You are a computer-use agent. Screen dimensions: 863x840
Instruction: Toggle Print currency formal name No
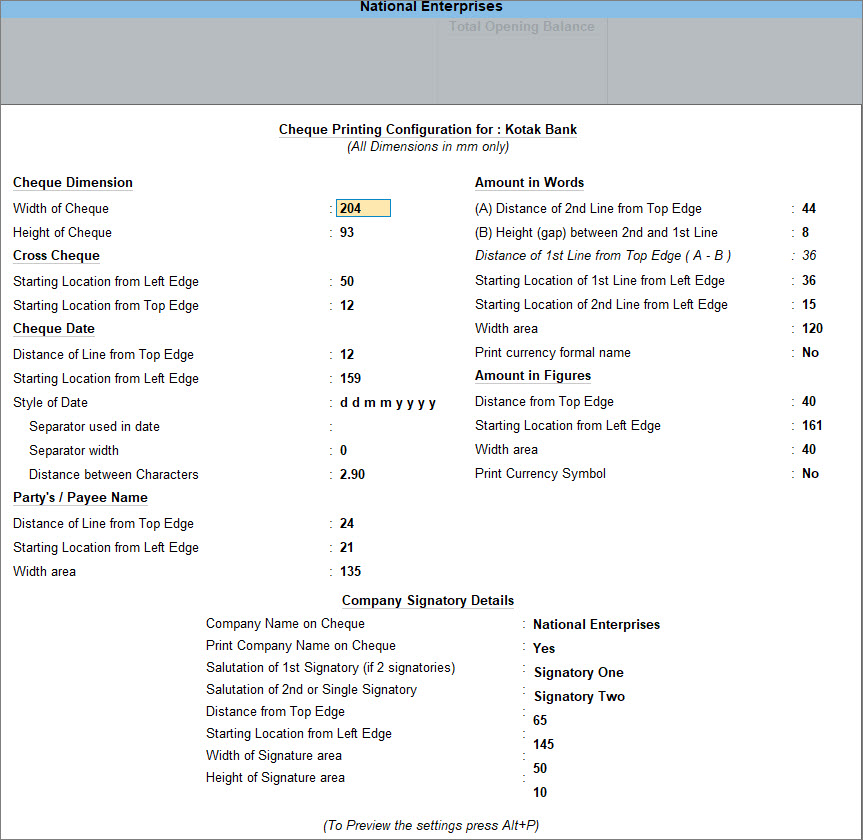click(810, 353)
